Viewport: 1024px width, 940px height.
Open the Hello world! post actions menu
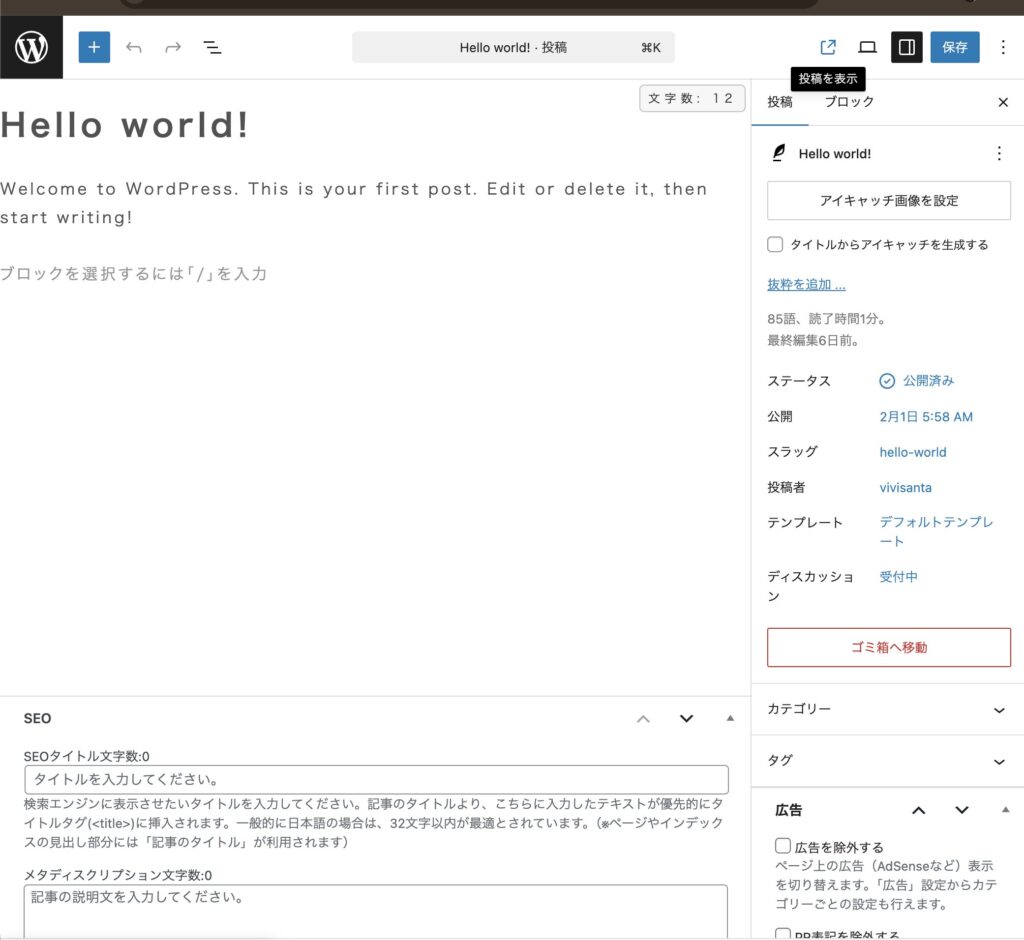pyautogui.click(x=998, y=153)
